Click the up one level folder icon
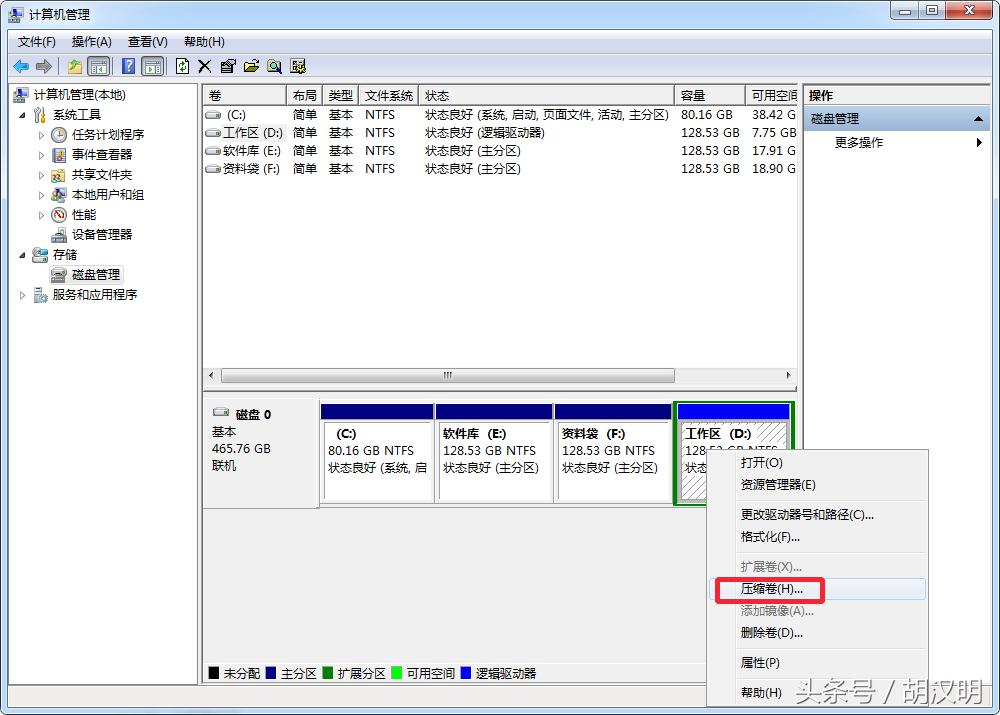 75,66
